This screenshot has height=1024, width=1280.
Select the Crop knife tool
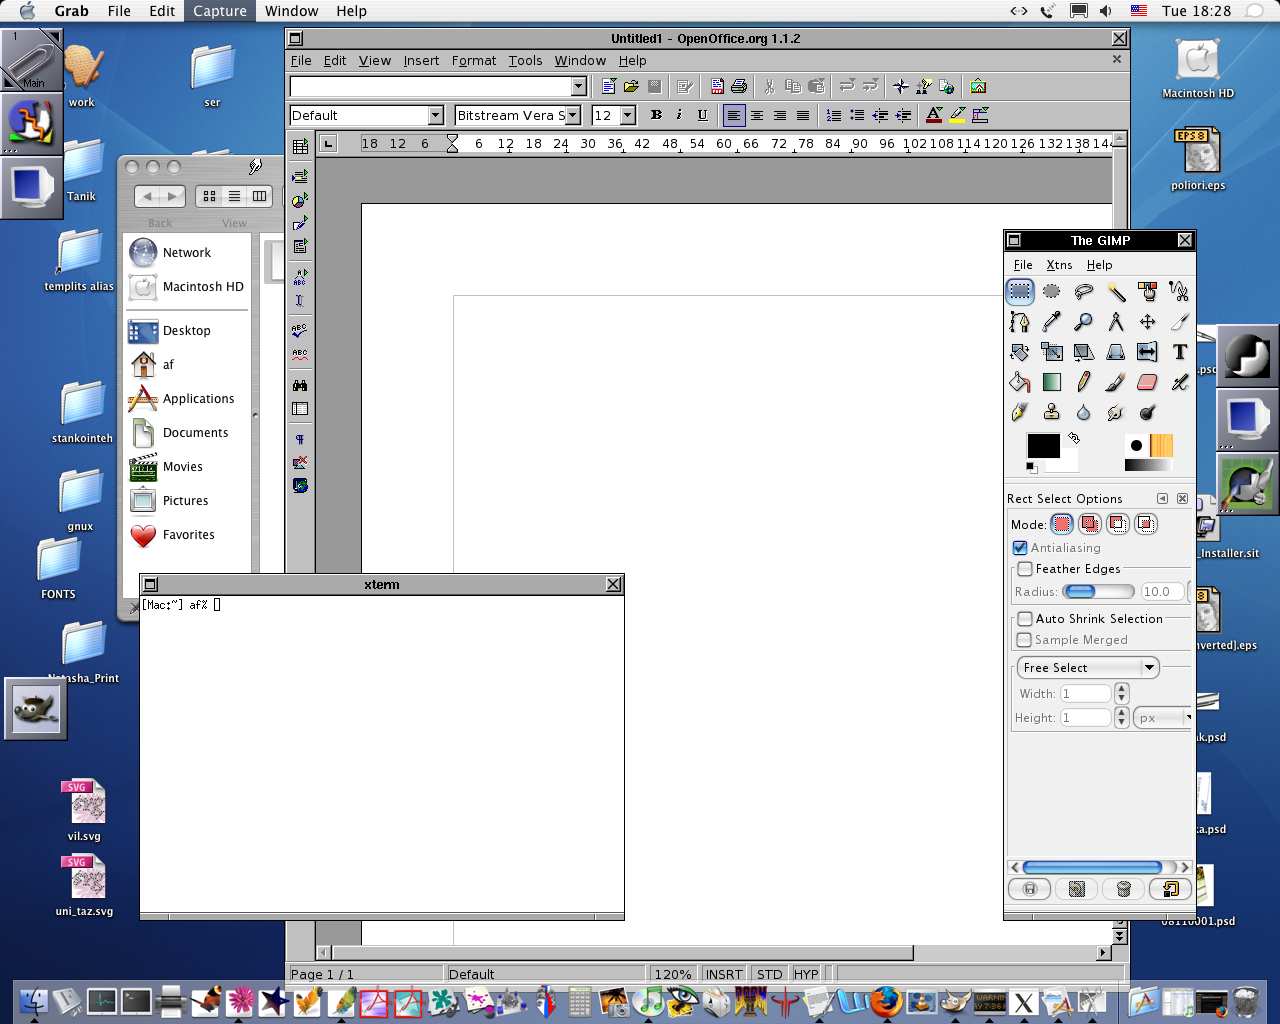point(1179,322)
